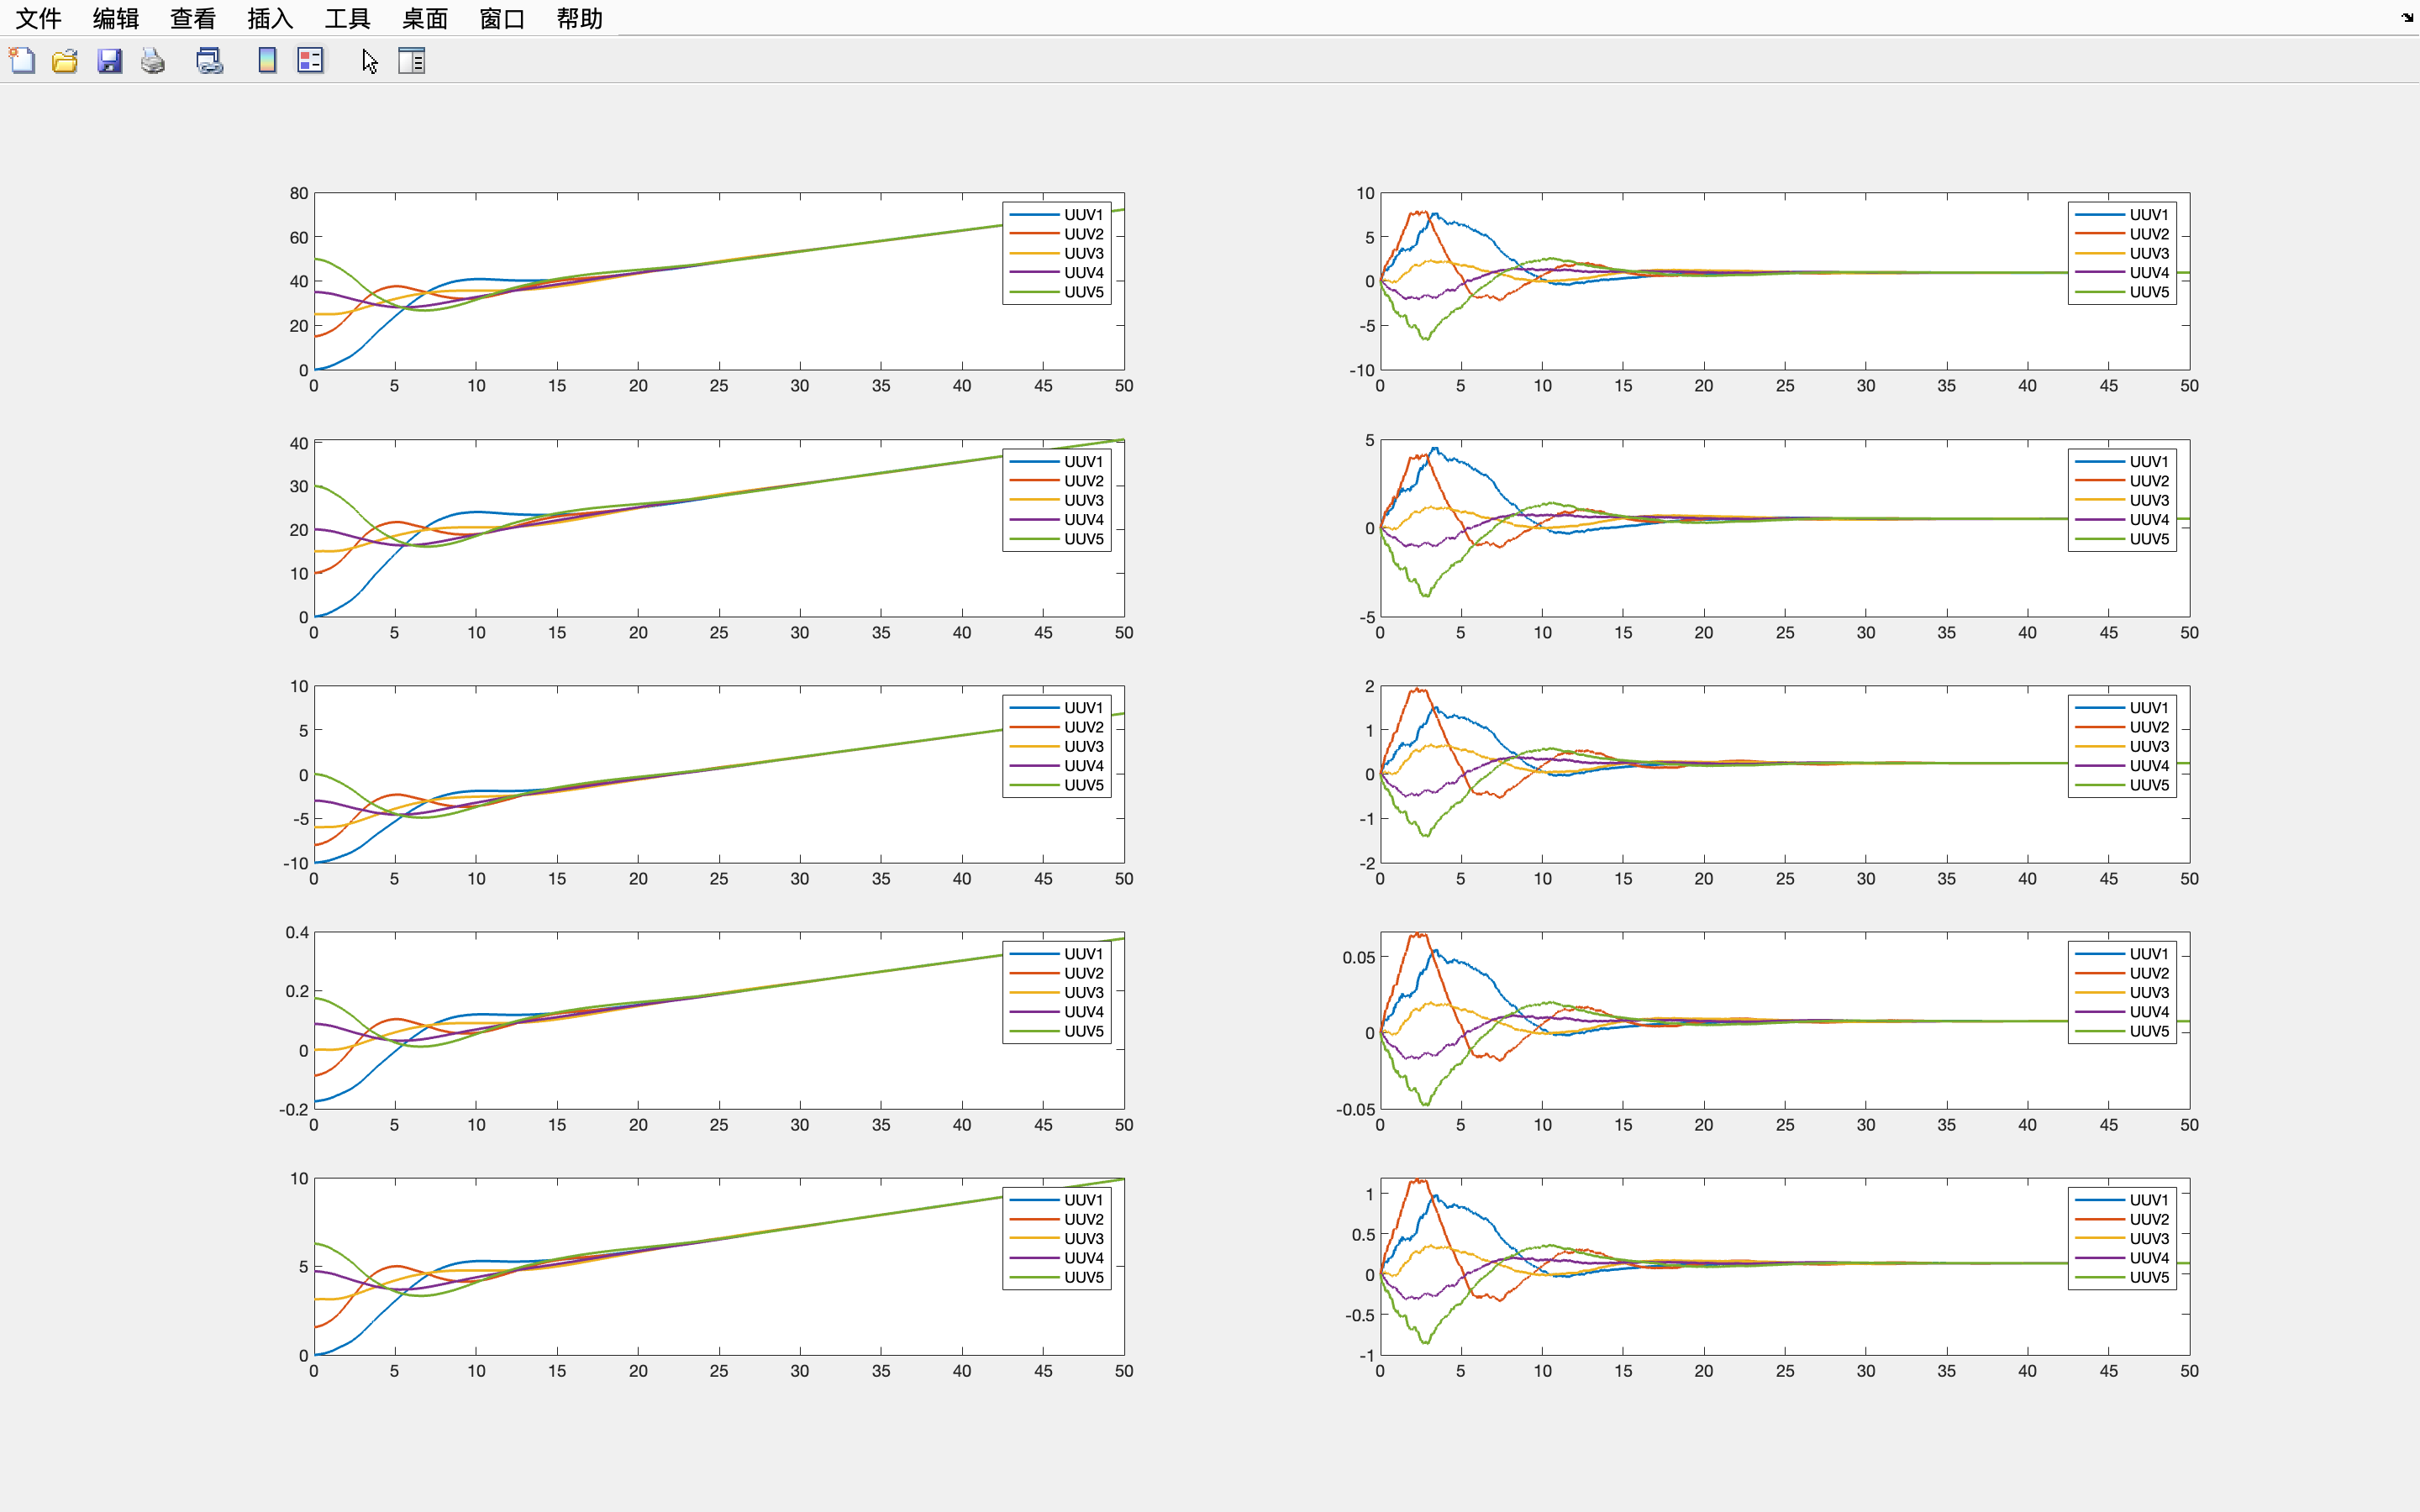Screen dimensions: 2420x1512
Task: Click UUV1 label in top-left plot legend
Action: click(x=1083, y=215)
